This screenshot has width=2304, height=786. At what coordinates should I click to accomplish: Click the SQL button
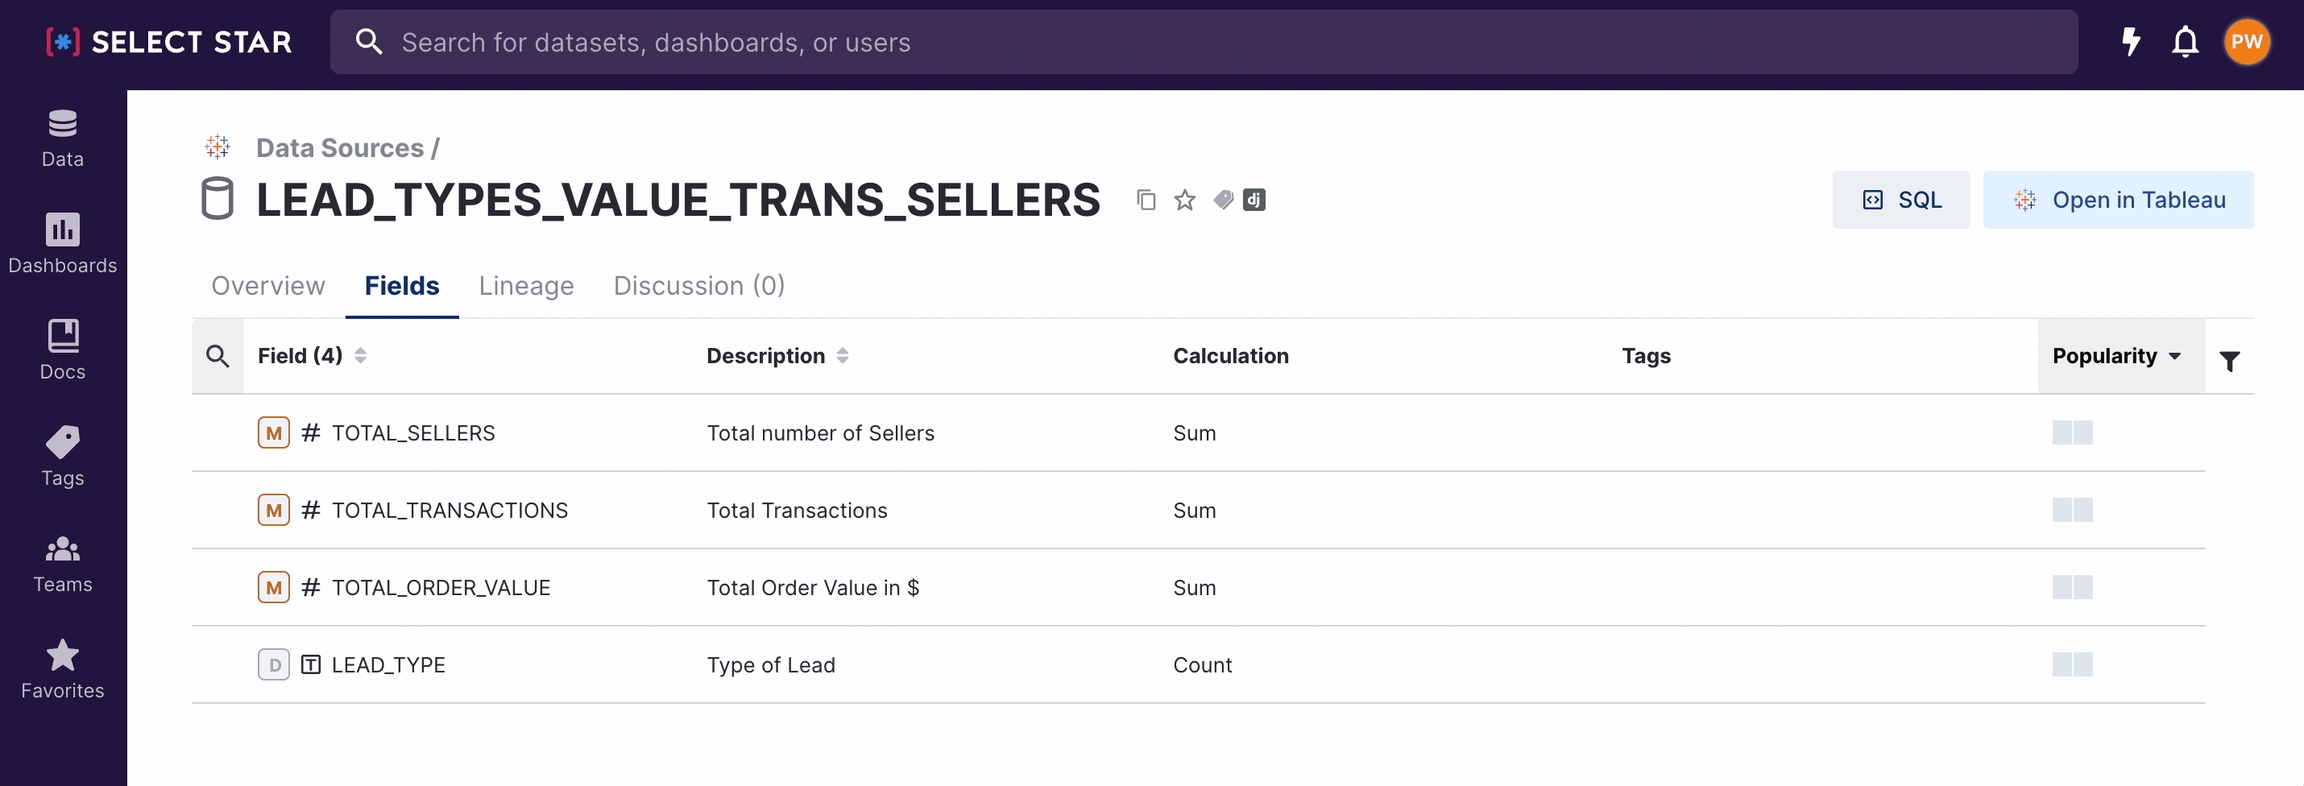(x=1901, y=200)
